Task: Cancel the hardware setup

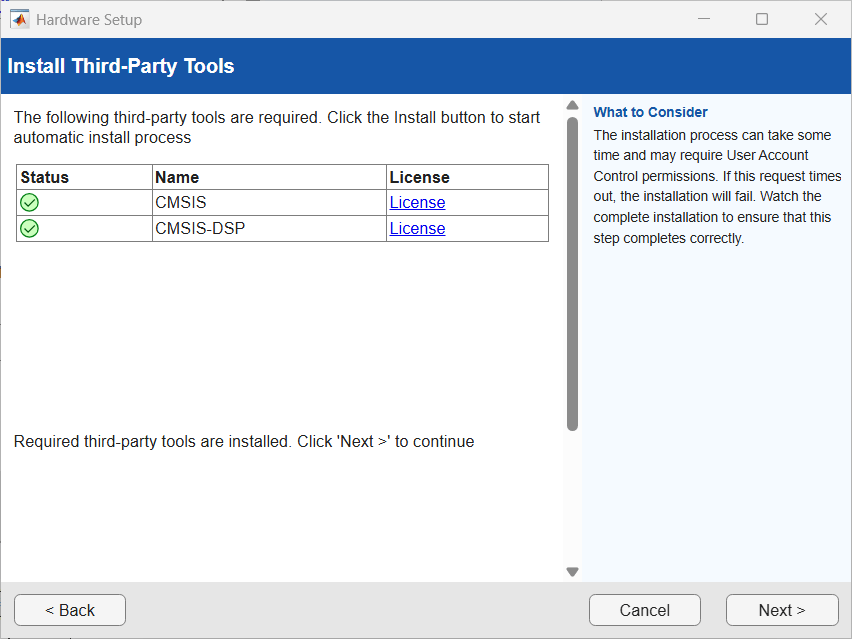Action: pos(645,610)
